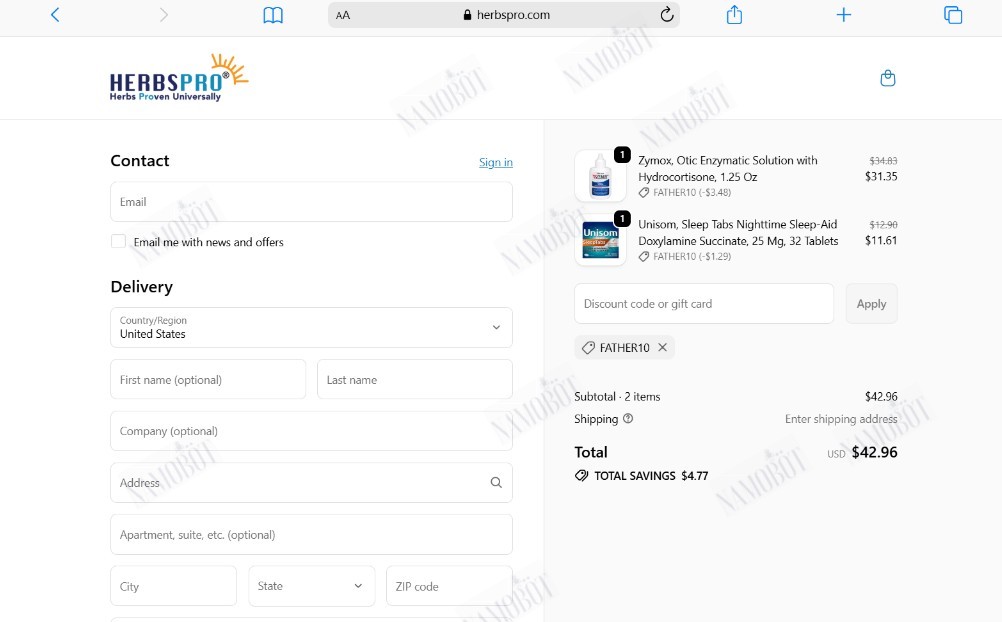
Task: Open the shopping bag cart icon
Action: [x=888, y=78]
